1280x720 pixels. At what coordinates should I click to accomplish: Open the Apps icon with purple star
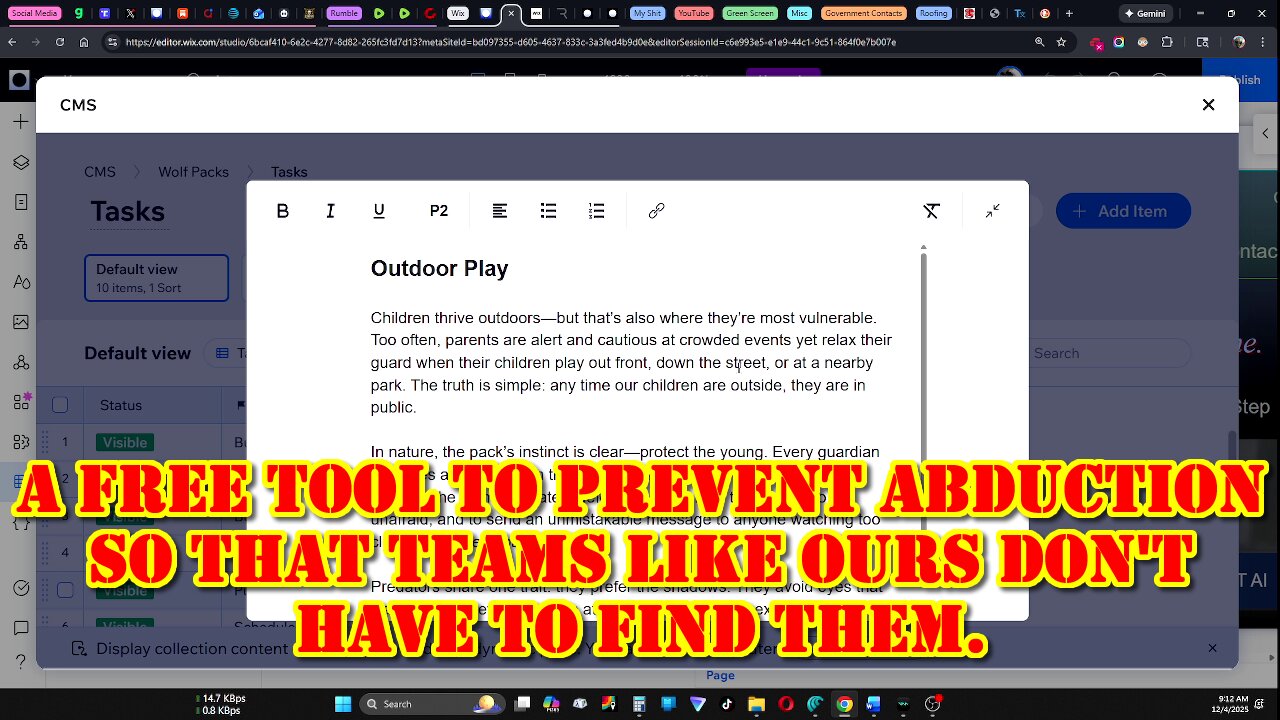21,402
